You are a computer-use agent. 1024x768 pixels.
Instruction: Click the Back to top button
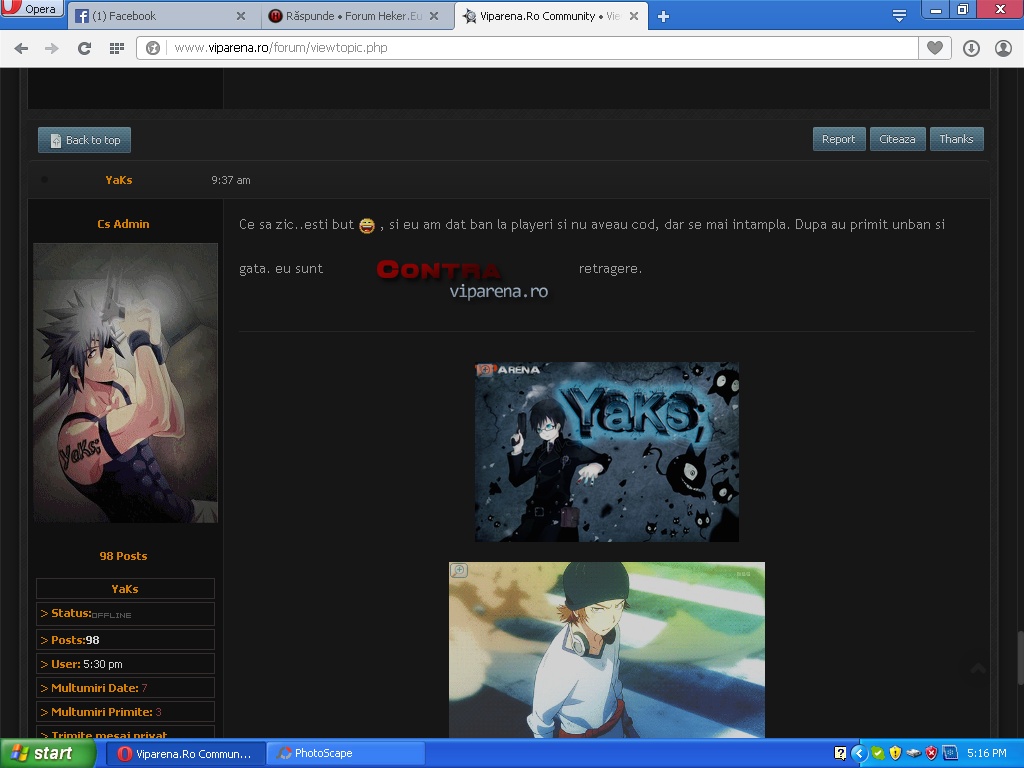(x=84, y=140)
